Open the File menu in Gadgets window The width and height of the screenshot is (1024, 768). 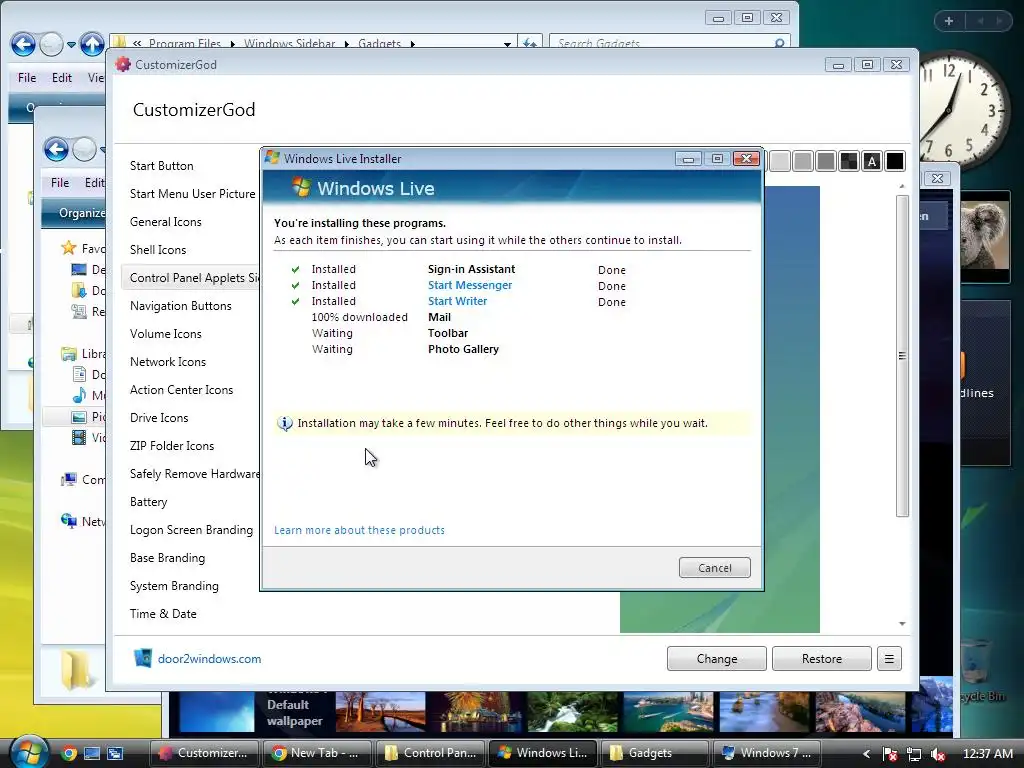[27, 78]
